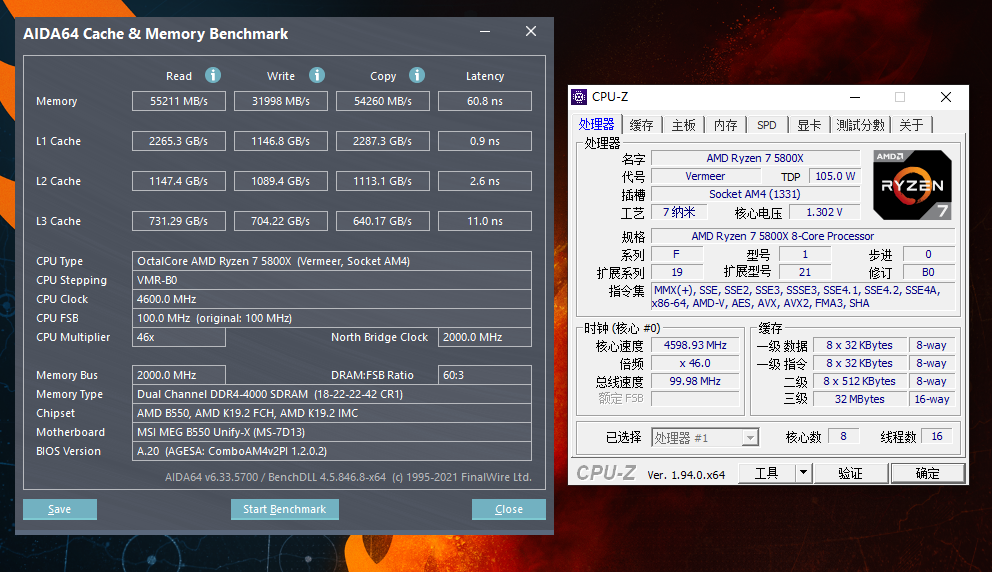This screenshot has height=572, width=992.
Task: Minimize the AIDA64 benchmark window
Action: tap(485, 32)
